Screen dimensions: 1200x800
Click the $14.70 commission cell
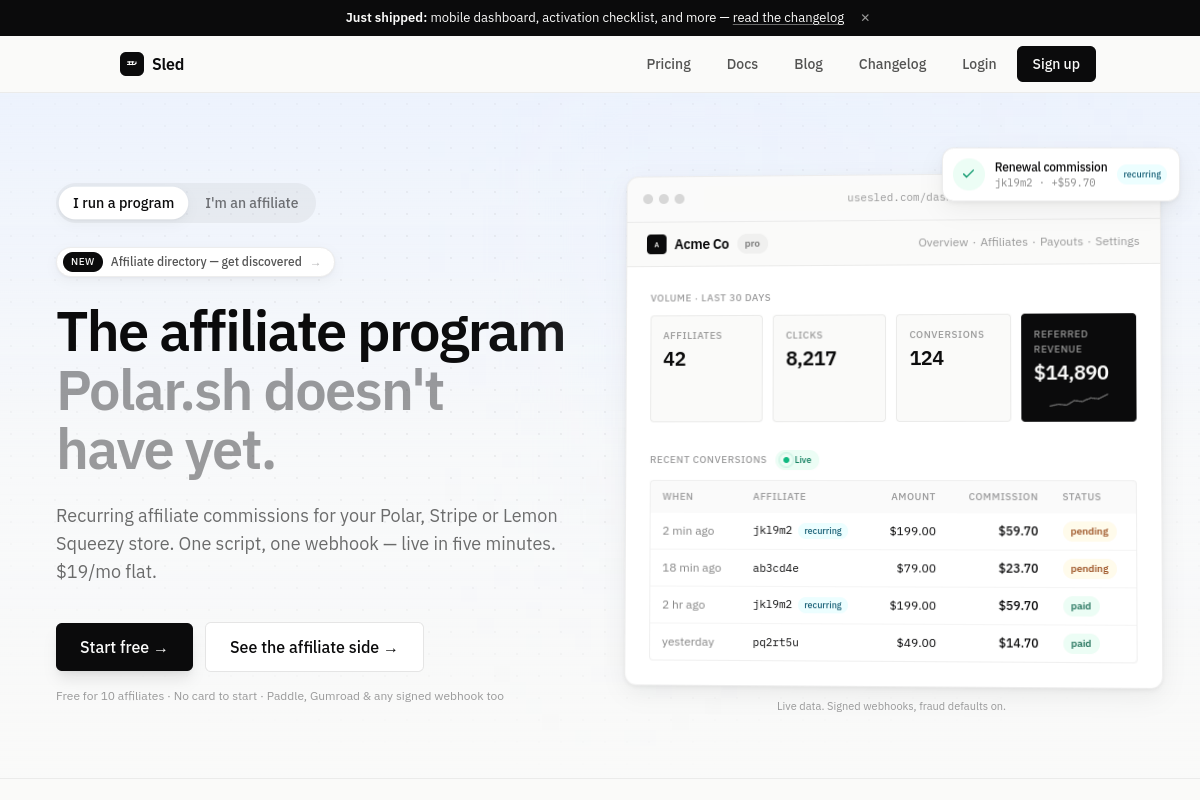[1018, 643]
